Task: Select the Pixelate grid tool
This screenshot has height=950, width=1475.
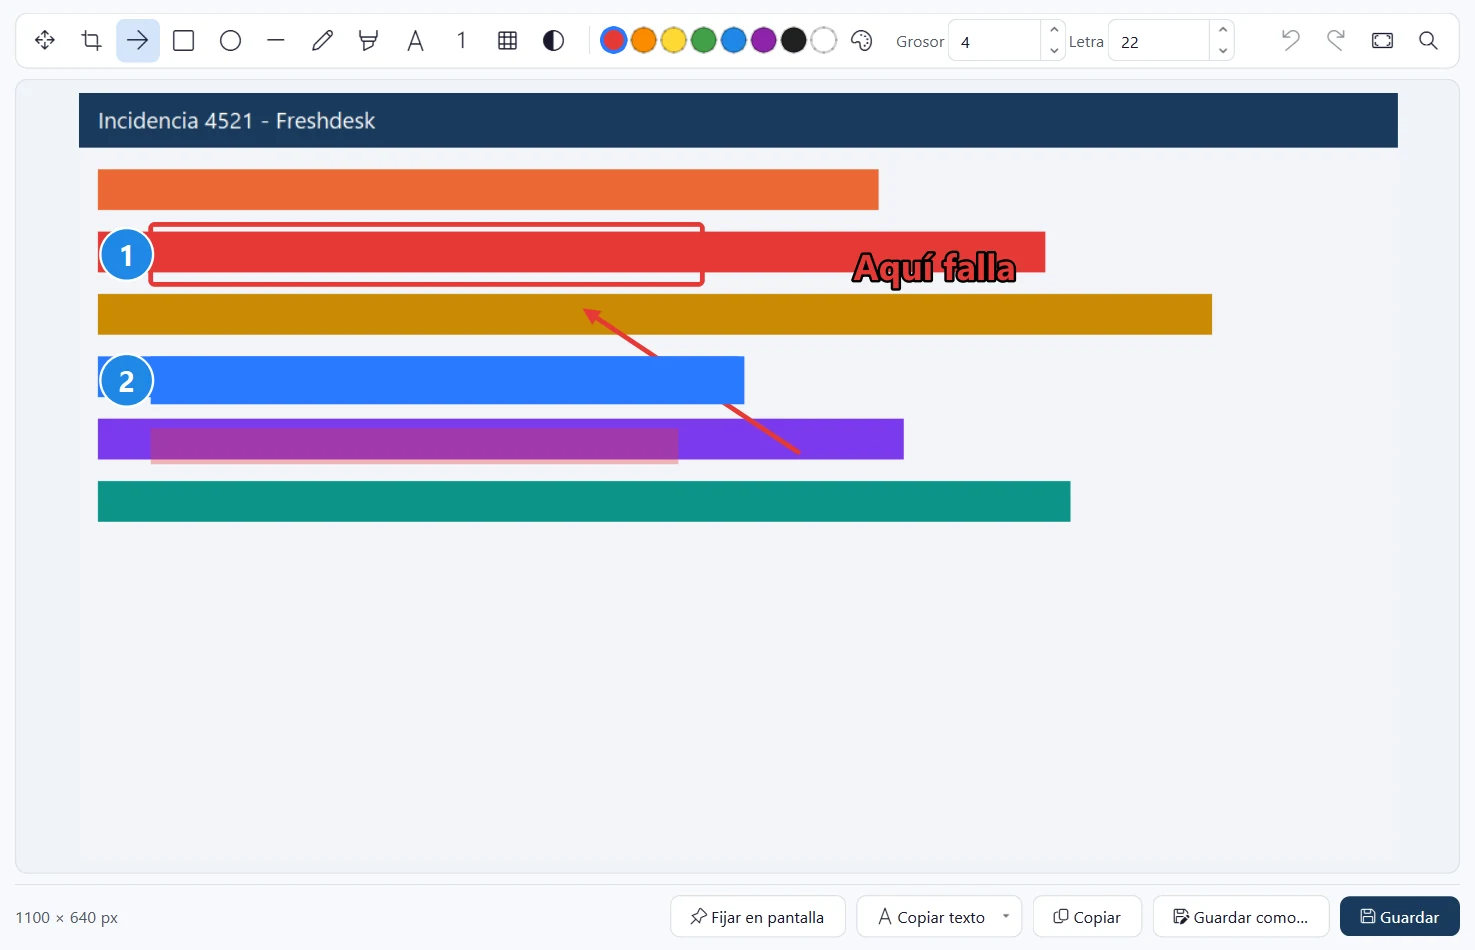Action: 507,41
